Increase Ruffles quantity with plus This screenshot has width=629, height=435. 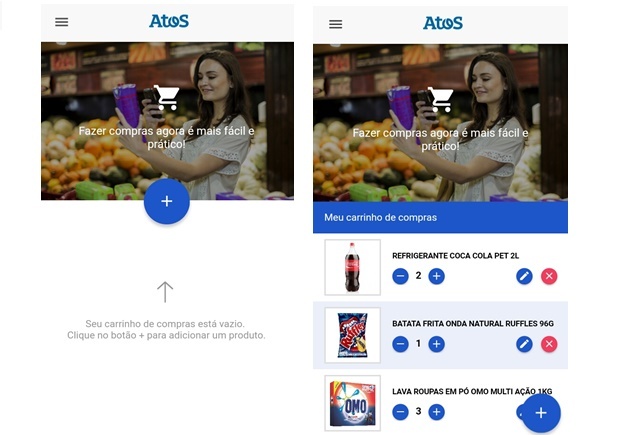(436, 344)
